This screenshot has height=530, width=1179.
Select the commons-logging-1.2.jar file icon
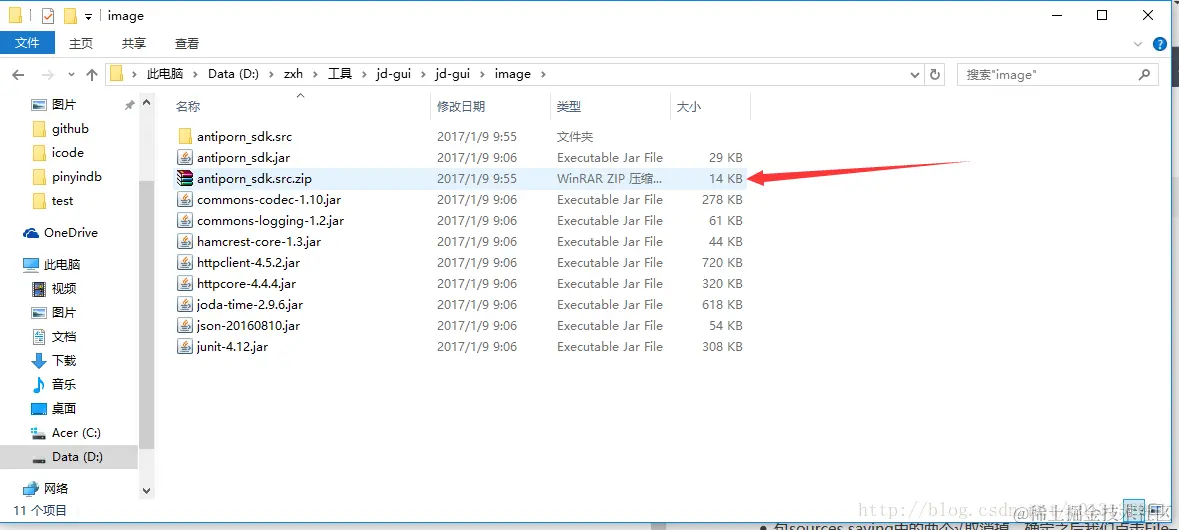pyautogui.click(x=185, y=221)
